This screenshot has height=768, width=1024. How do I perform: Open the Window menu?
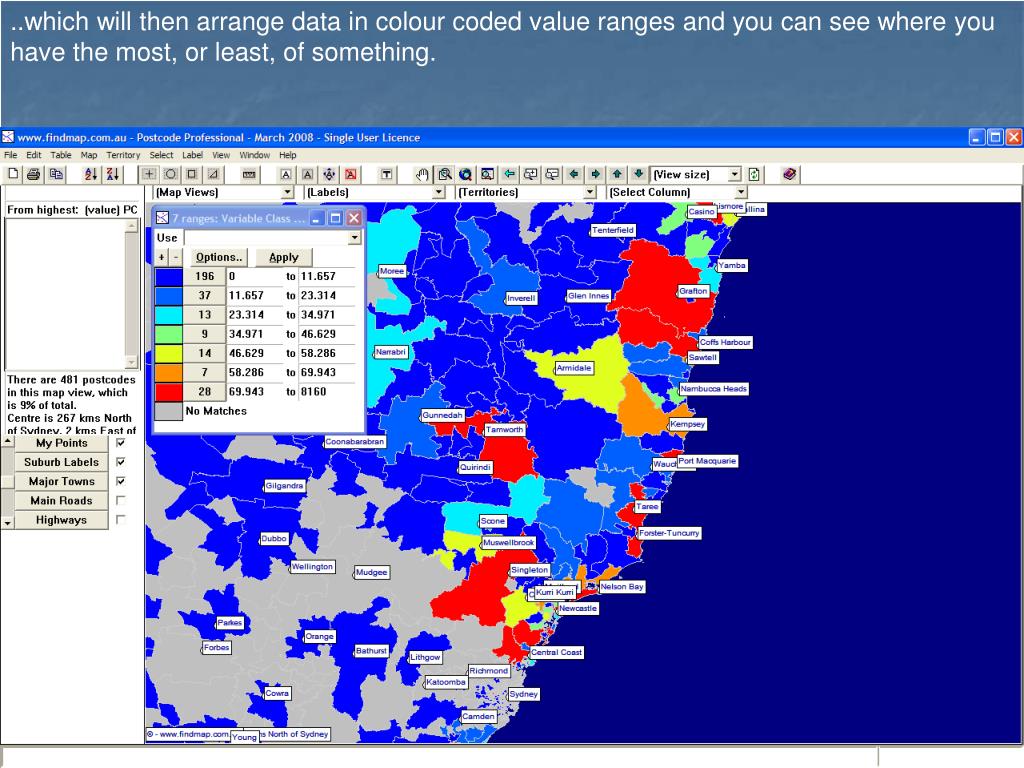coord(254,155)
